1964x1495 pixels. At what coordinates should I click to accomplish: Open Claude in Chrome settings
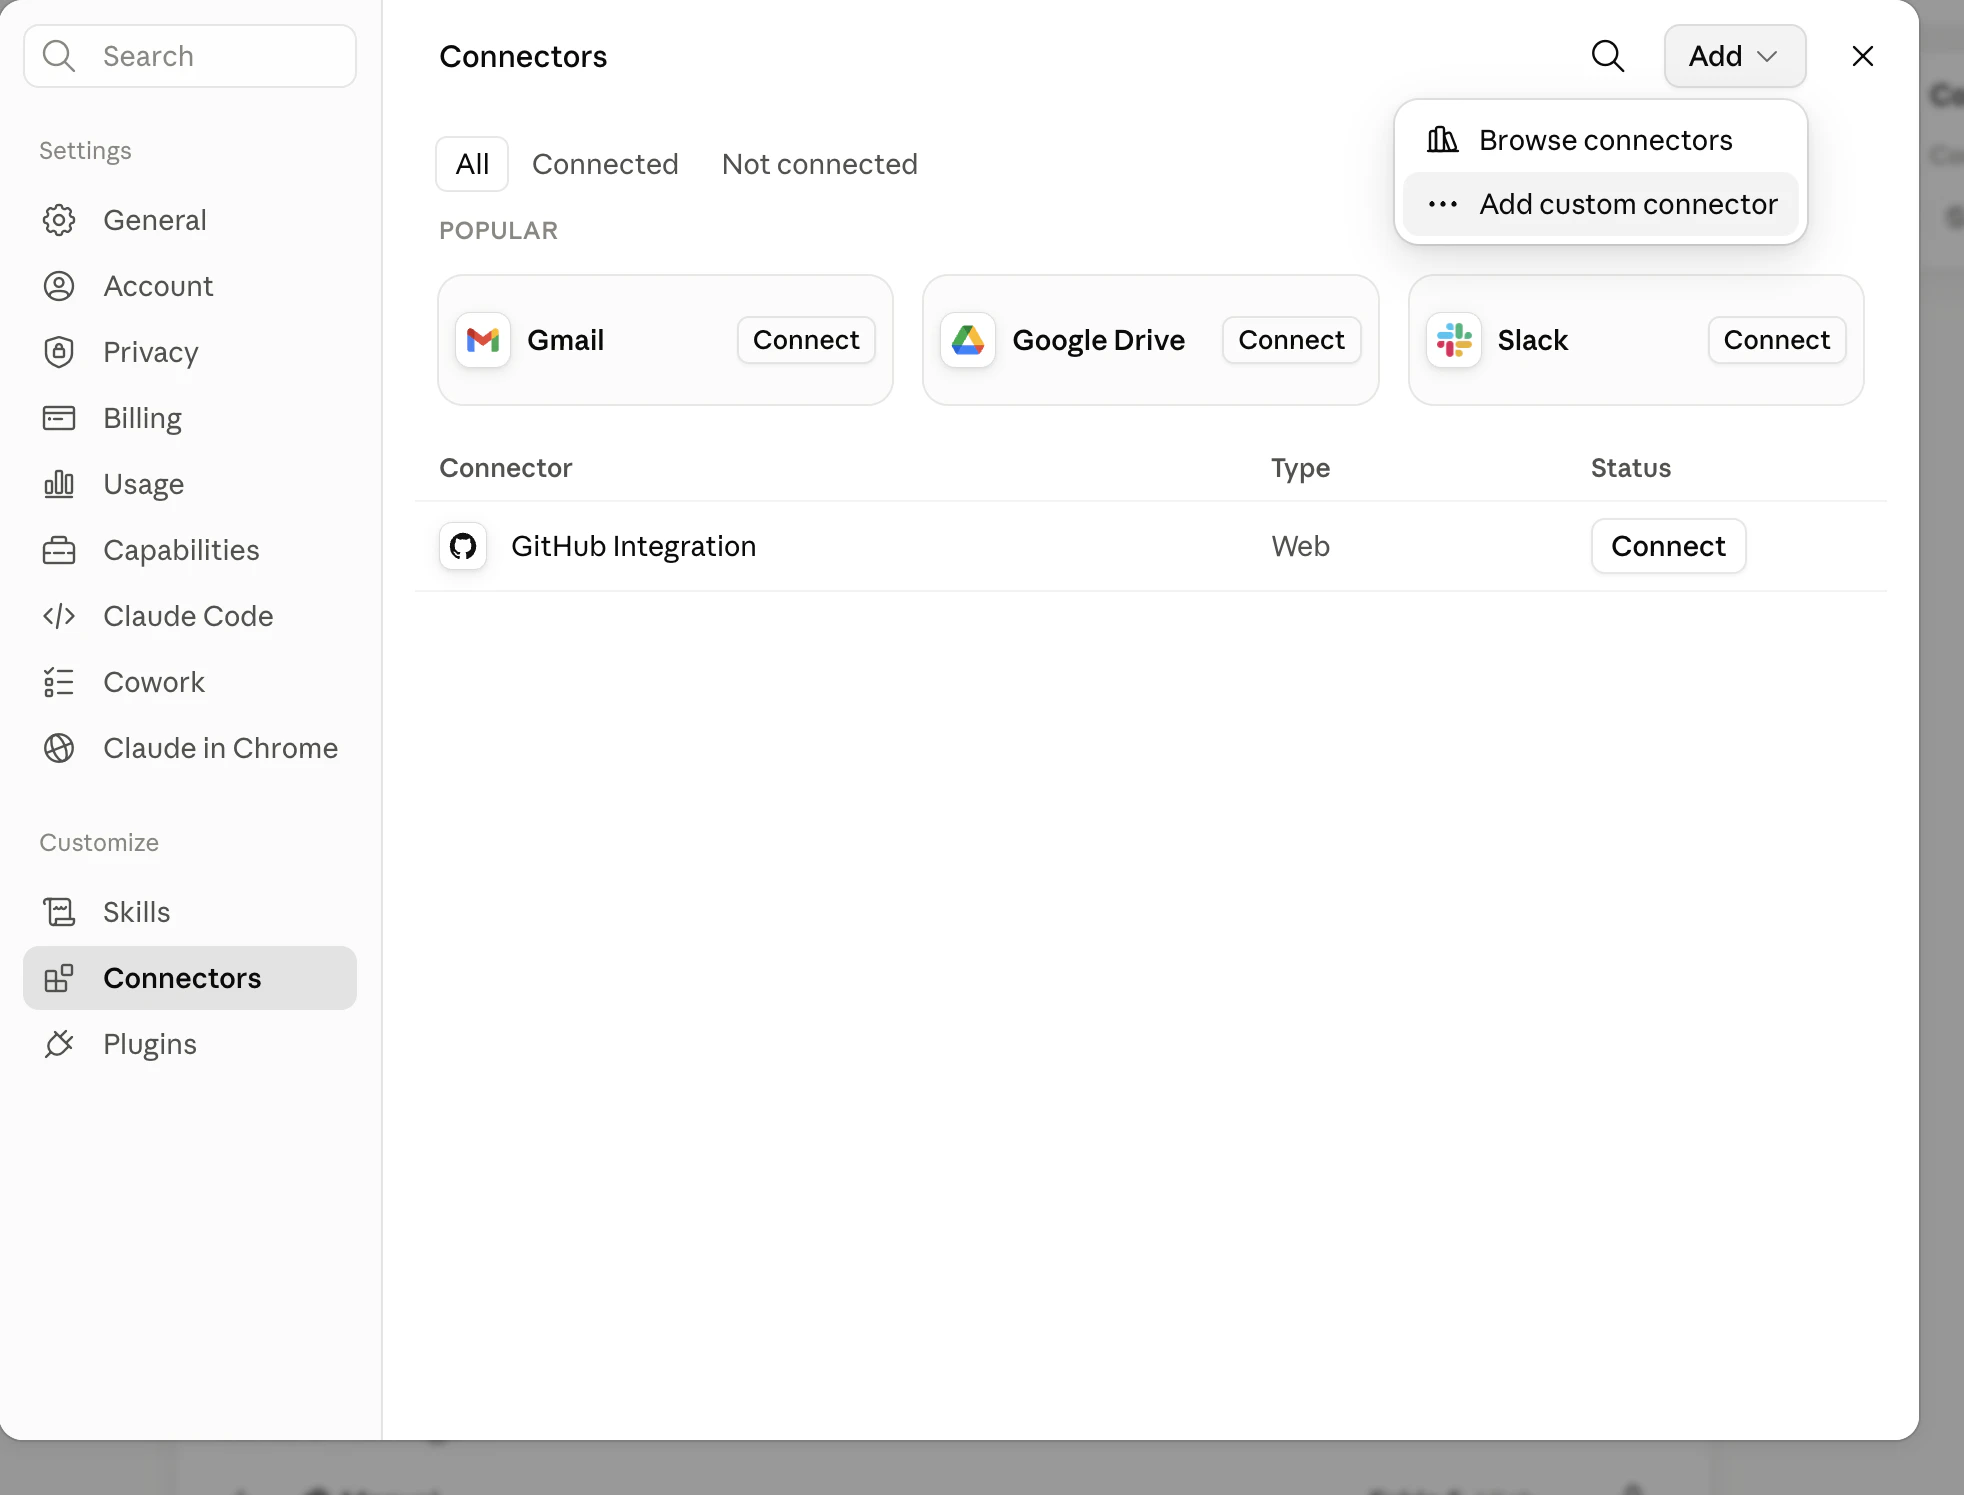(190, 748)
